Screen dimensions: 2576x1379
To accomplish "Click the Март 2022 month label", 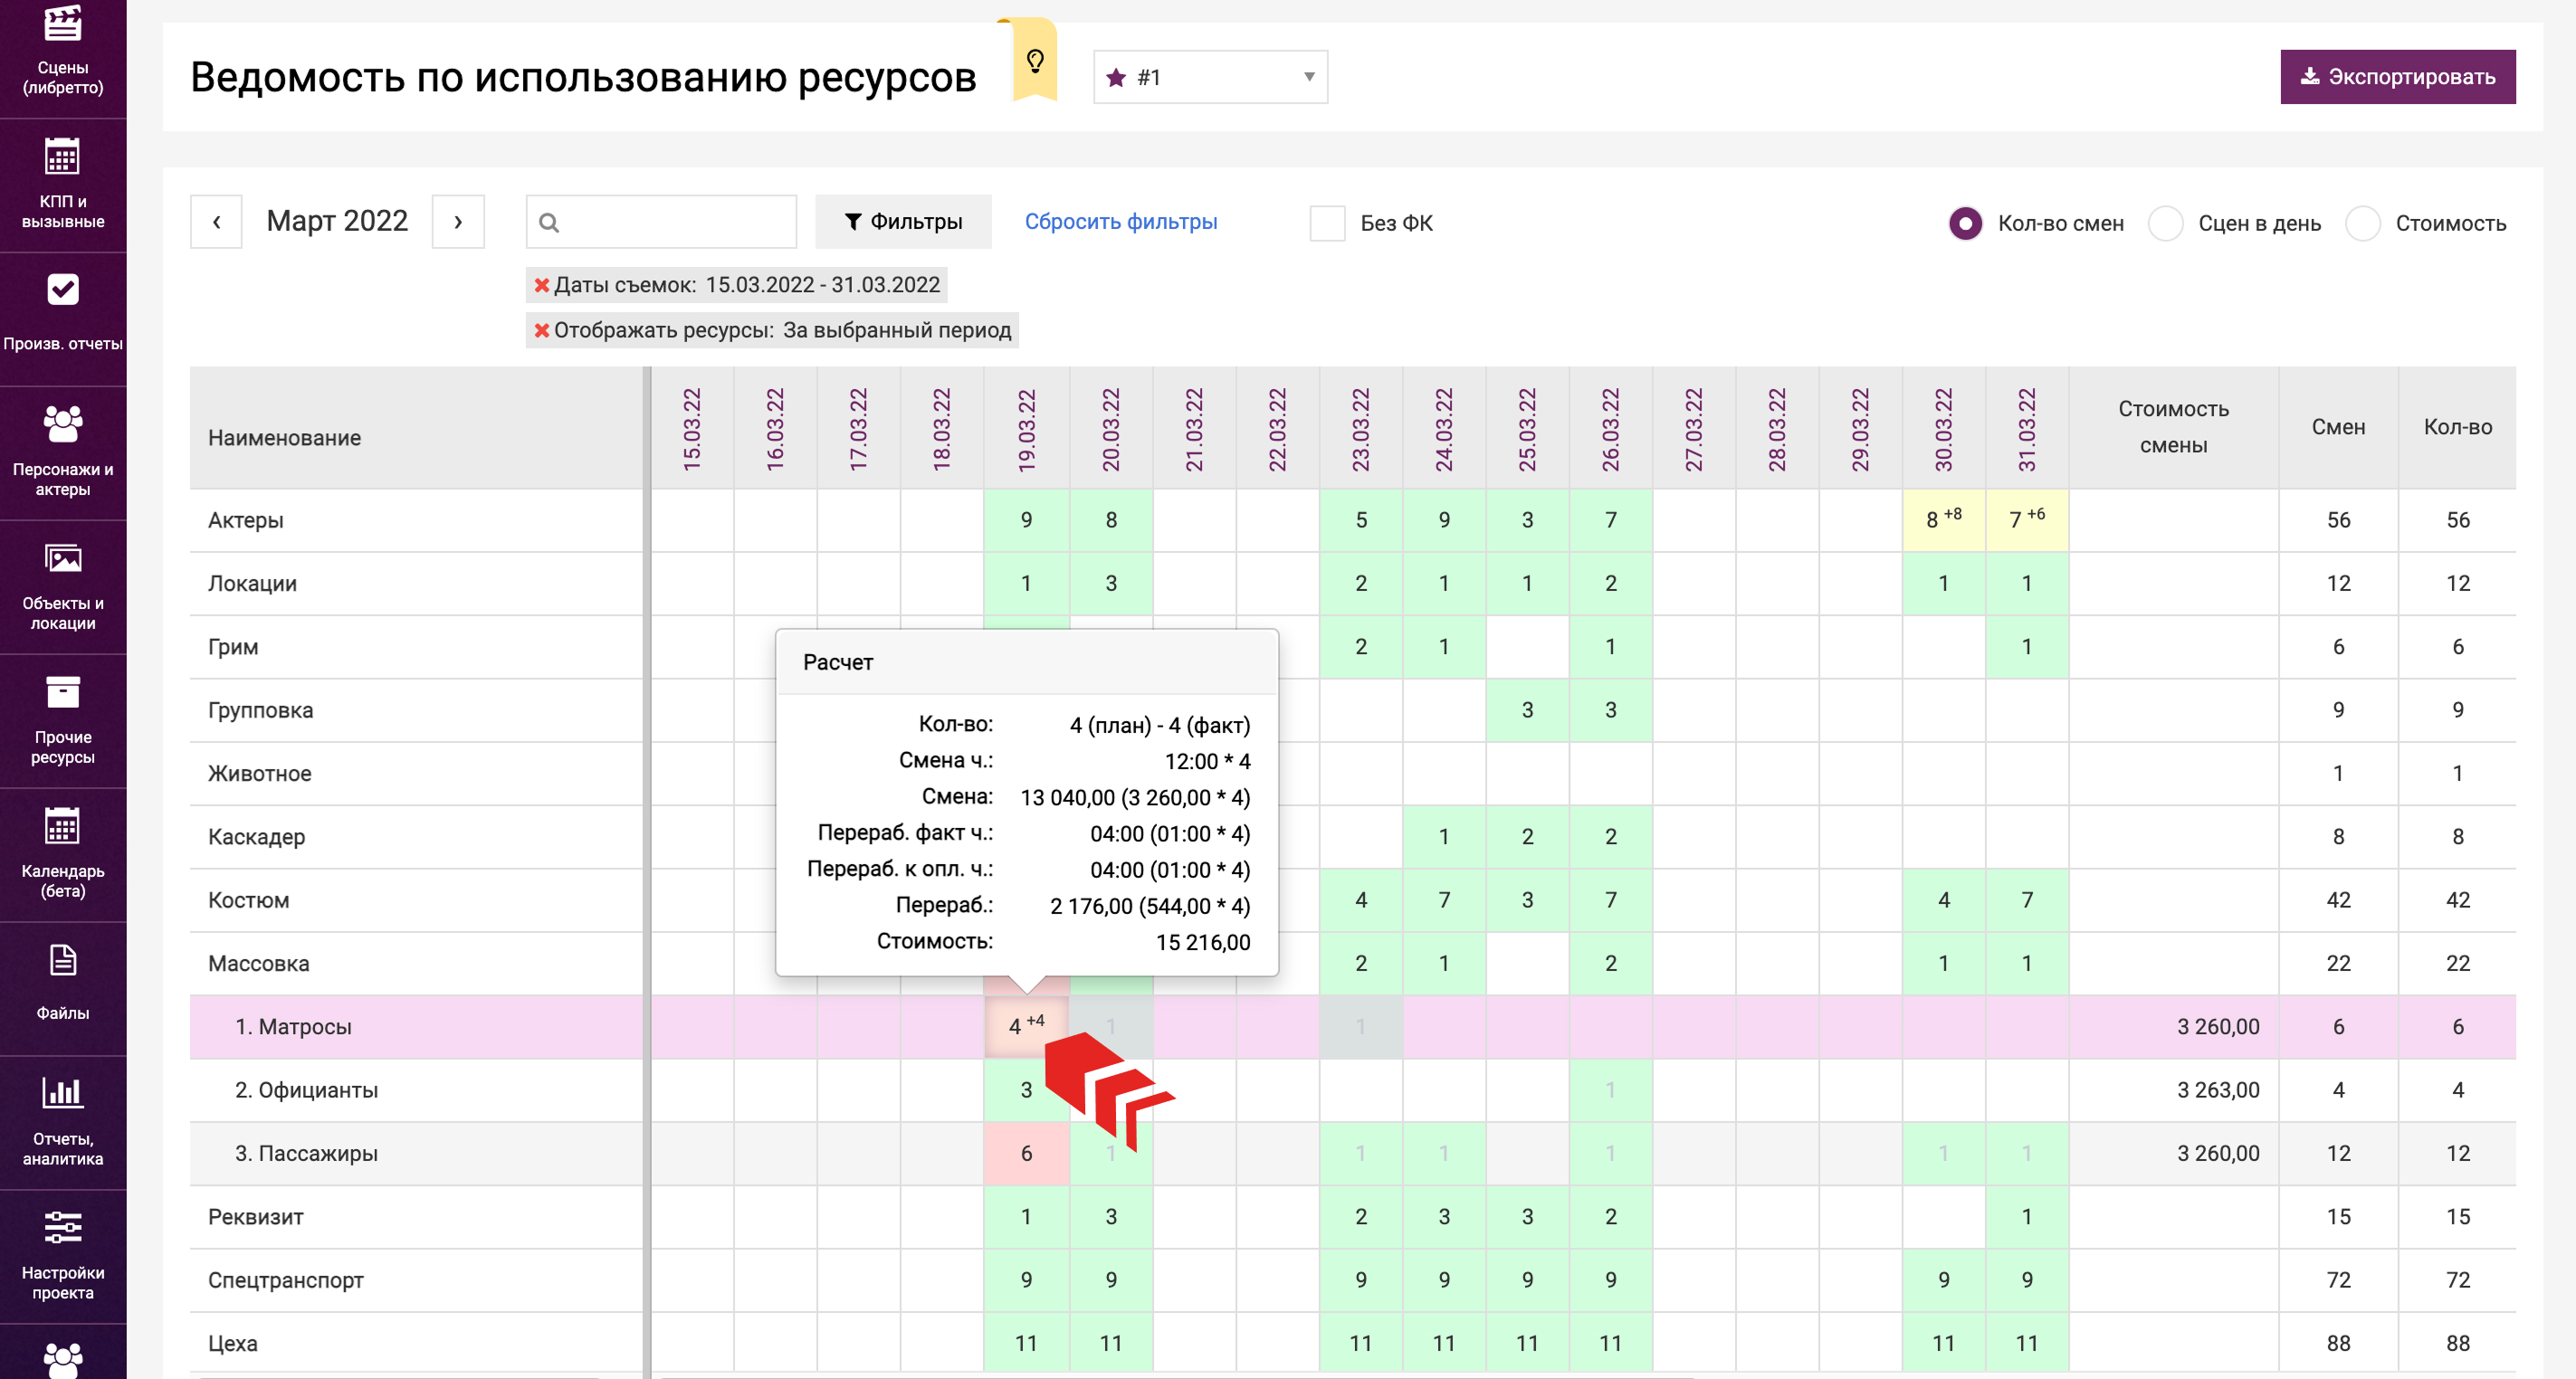I will [x=337, y=221].
